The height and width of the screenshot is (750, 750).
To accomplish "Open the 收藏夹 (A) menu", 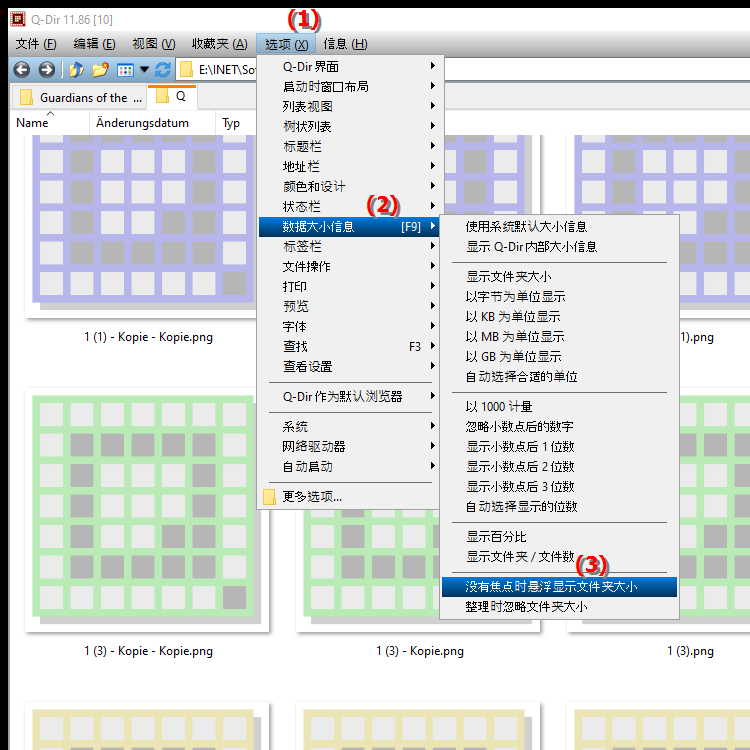I will tap(220, 44).
